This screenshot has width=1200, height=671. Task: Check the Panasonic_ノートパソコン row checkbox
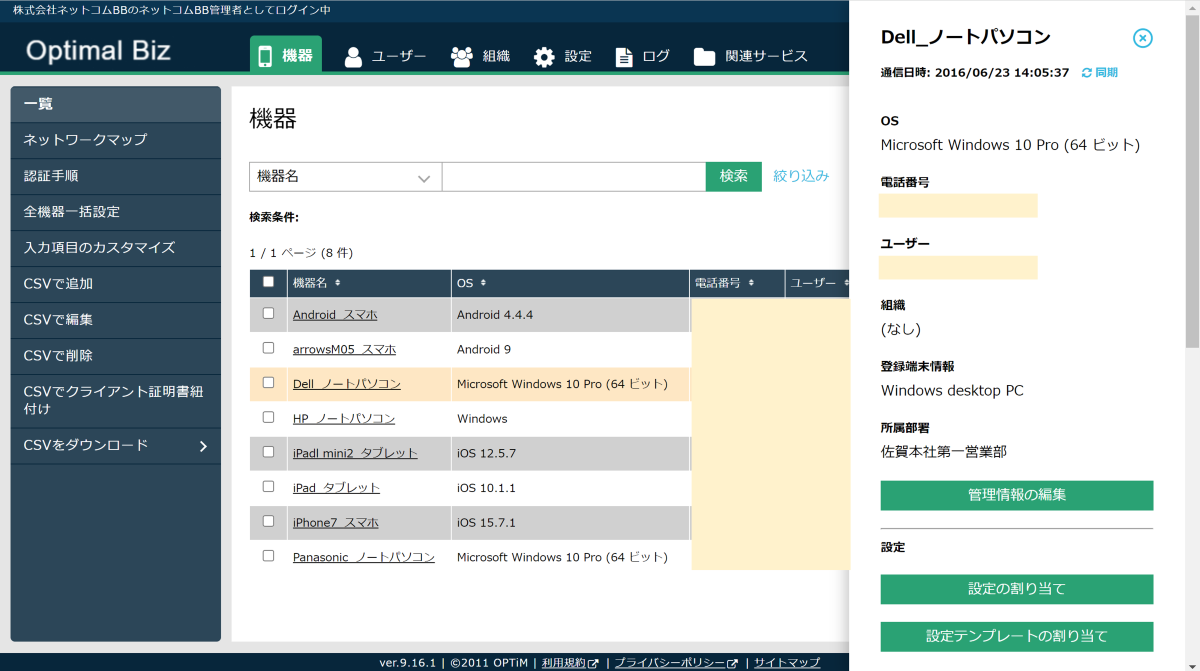point(268,555)
